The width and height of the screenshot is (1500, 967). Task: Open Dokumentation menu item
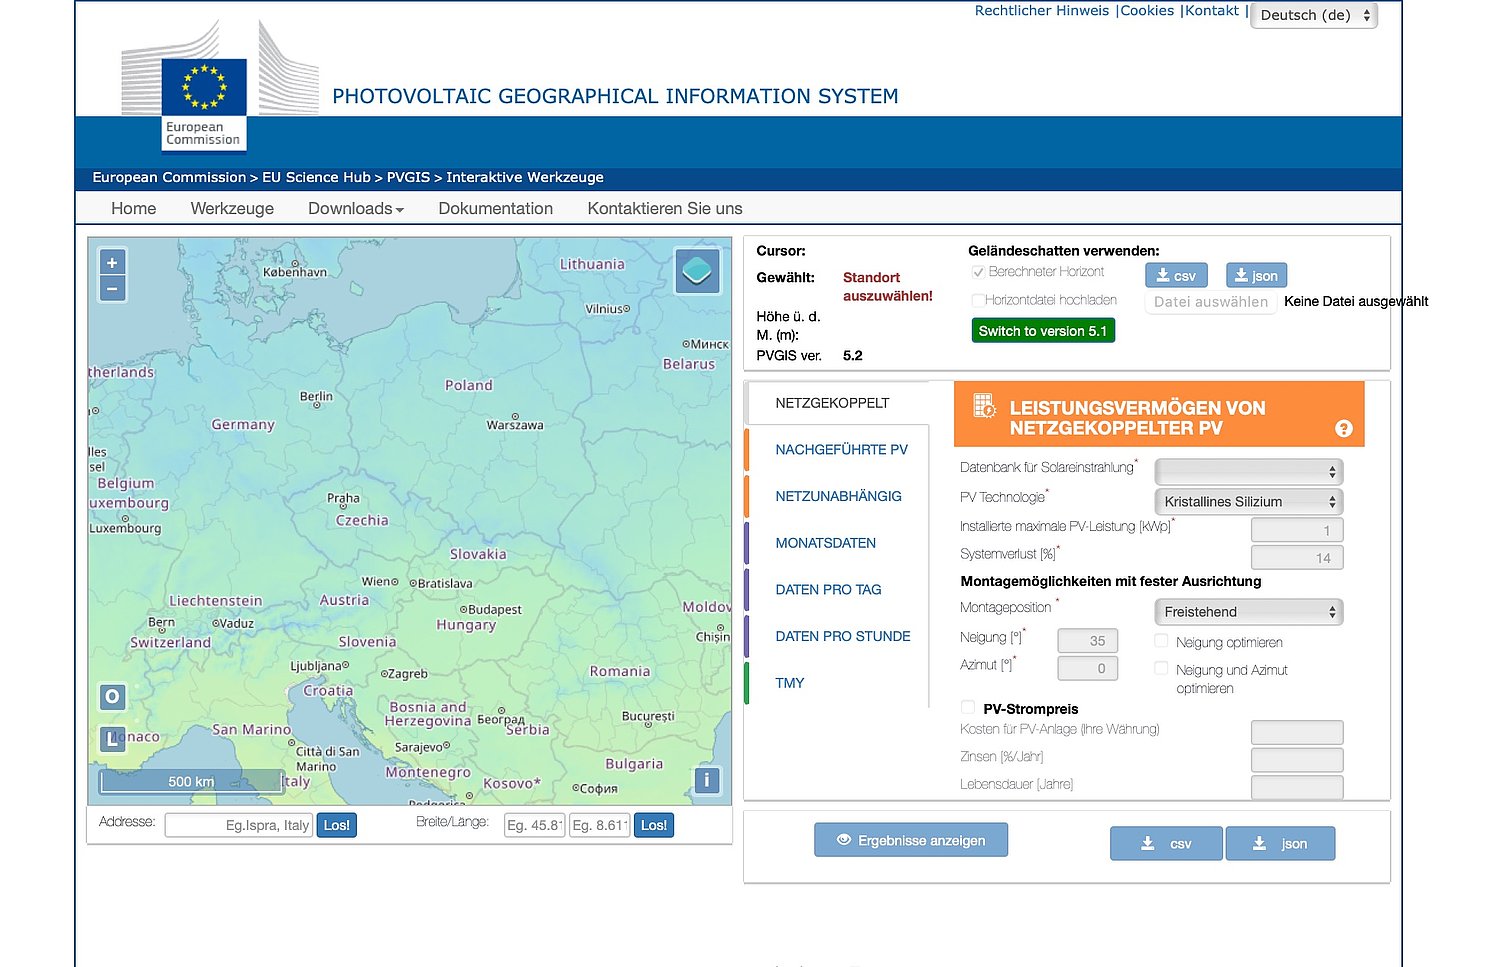pyautogui.click(x=495, y=208)
